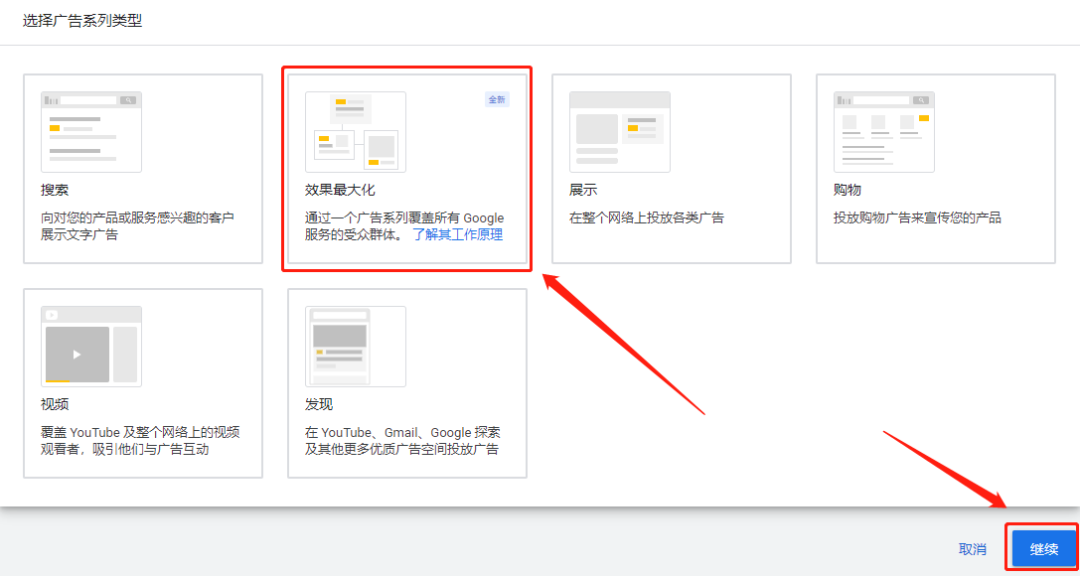The width and height of the screenshot is (1080, 576).
Task: Pick the 发现 campaign type title
Action: pyautogui.click(x=319, y=404)
